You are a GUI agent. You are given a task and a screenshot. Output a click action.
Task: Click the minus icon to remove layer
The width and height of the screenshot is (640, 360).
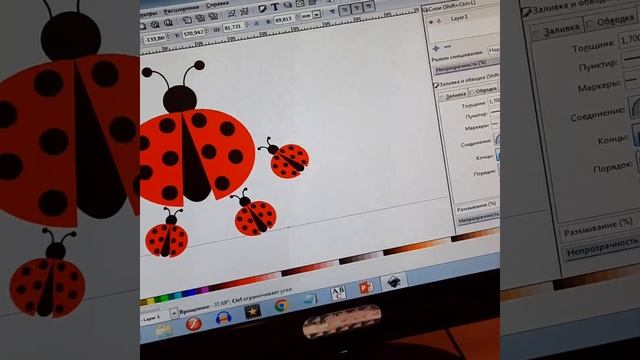pos(447,47)
